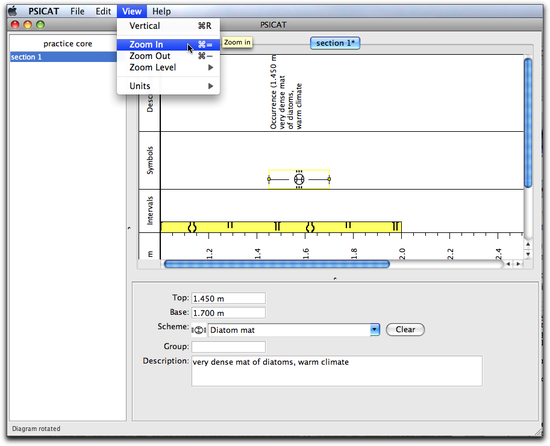Open the Scheme dropdown arrow
550x446 pixels.
375,330
